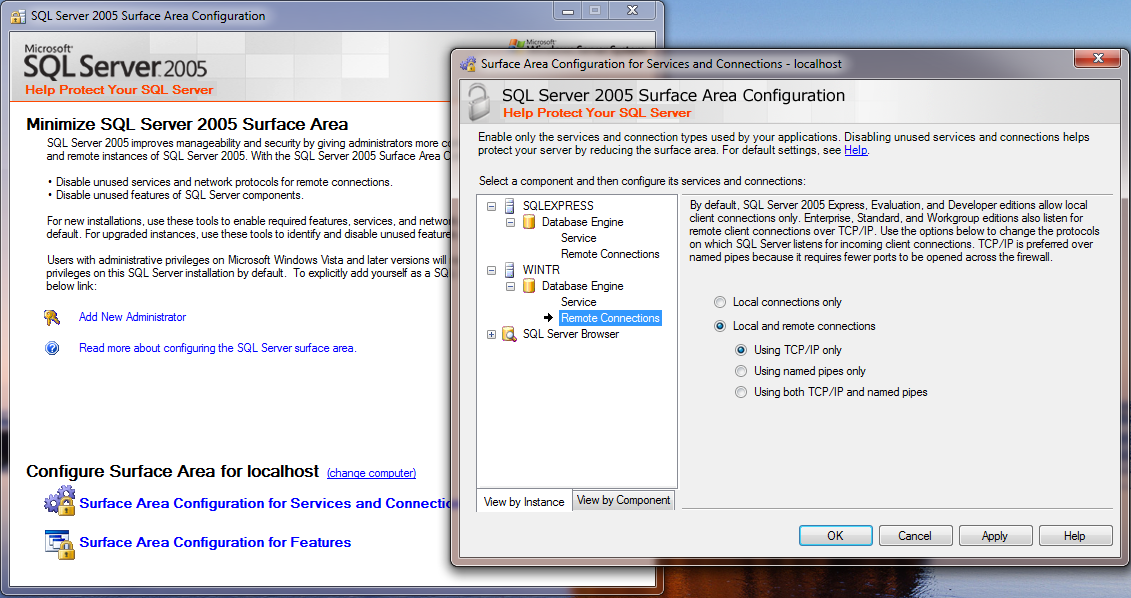Click the Surface Area Configuration for Features icon

[x=59, y=543]
